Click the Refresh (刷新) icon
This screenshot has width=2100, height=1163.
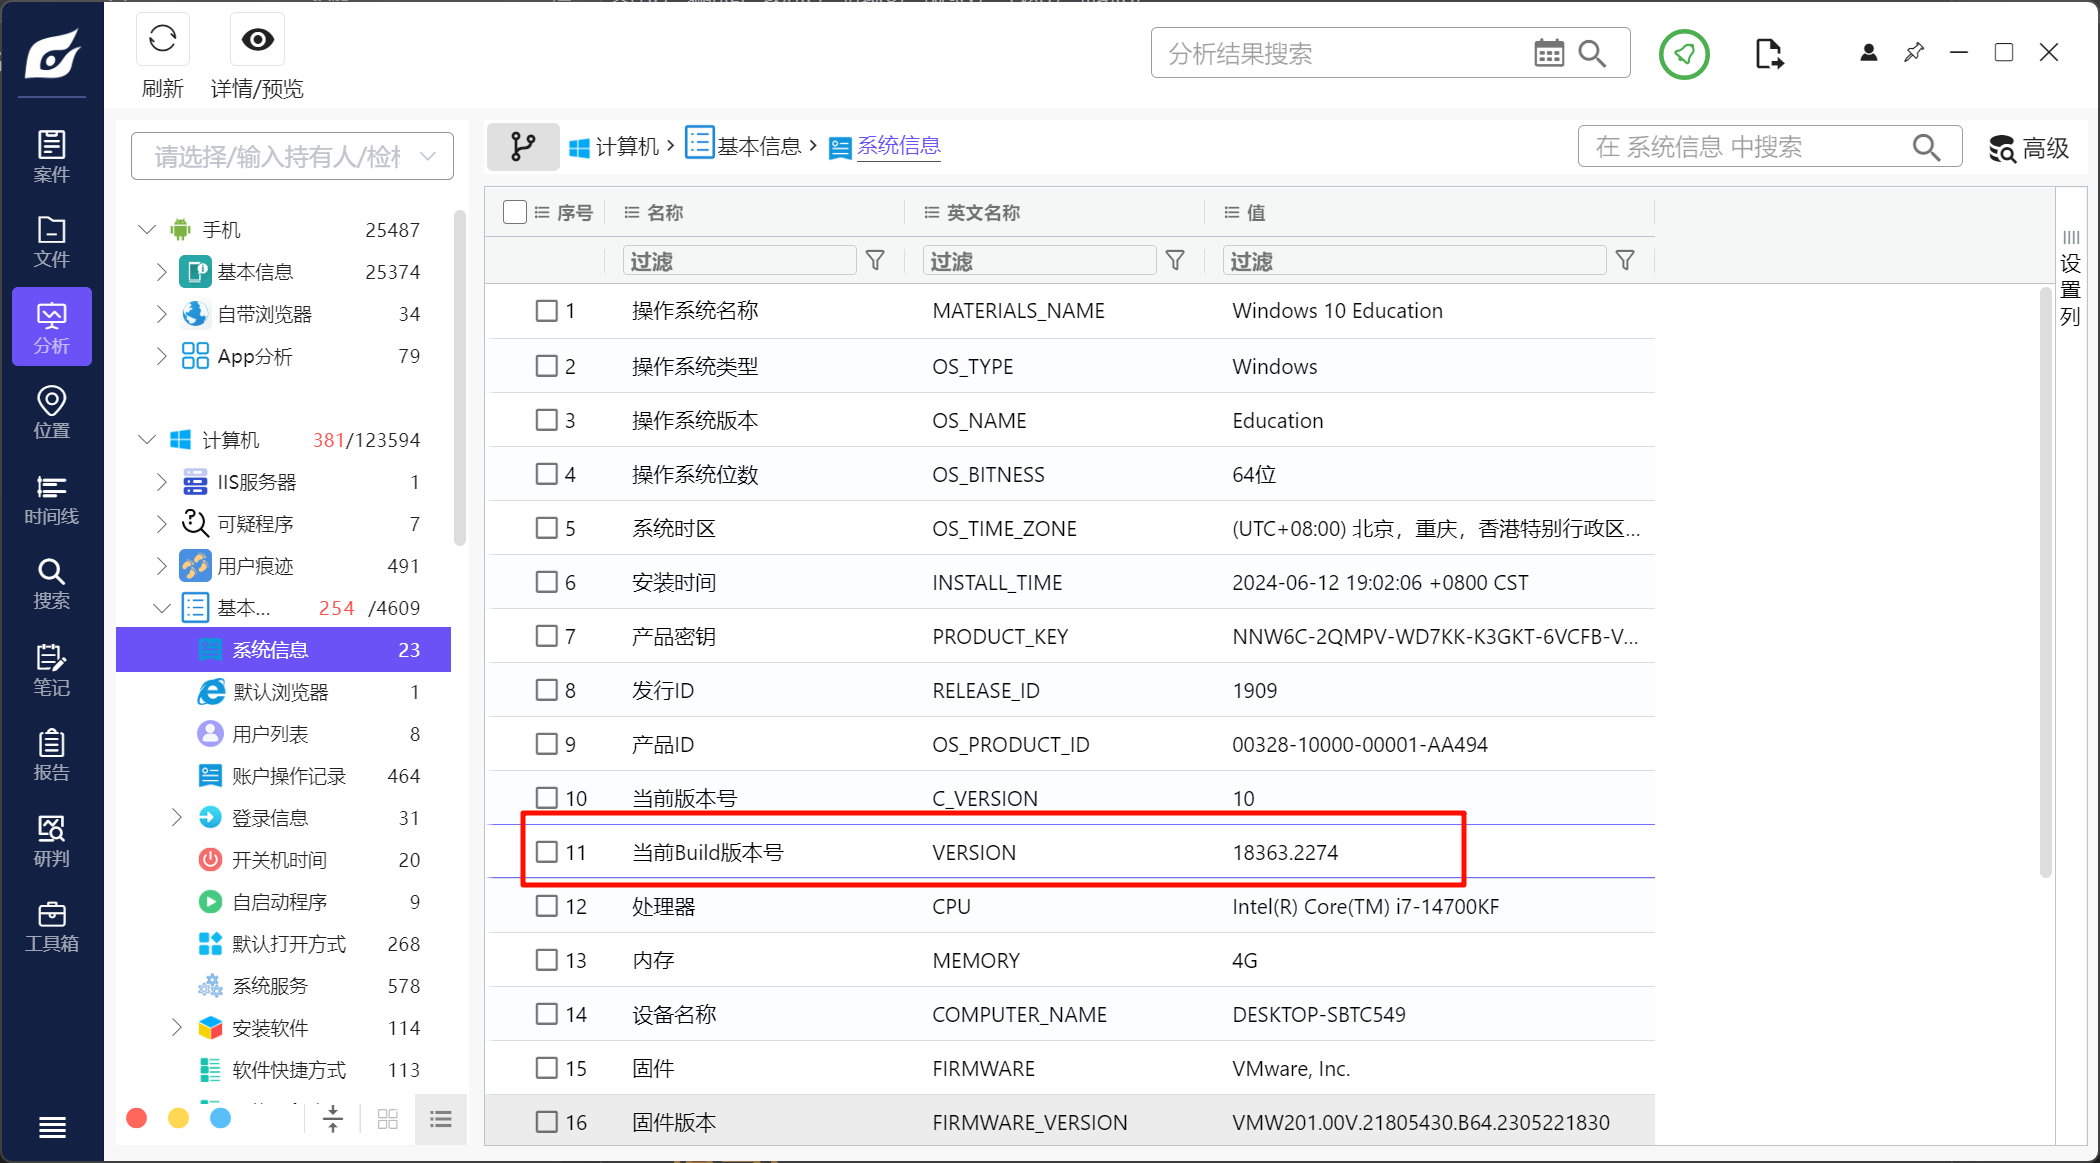(x=162, y=40)
